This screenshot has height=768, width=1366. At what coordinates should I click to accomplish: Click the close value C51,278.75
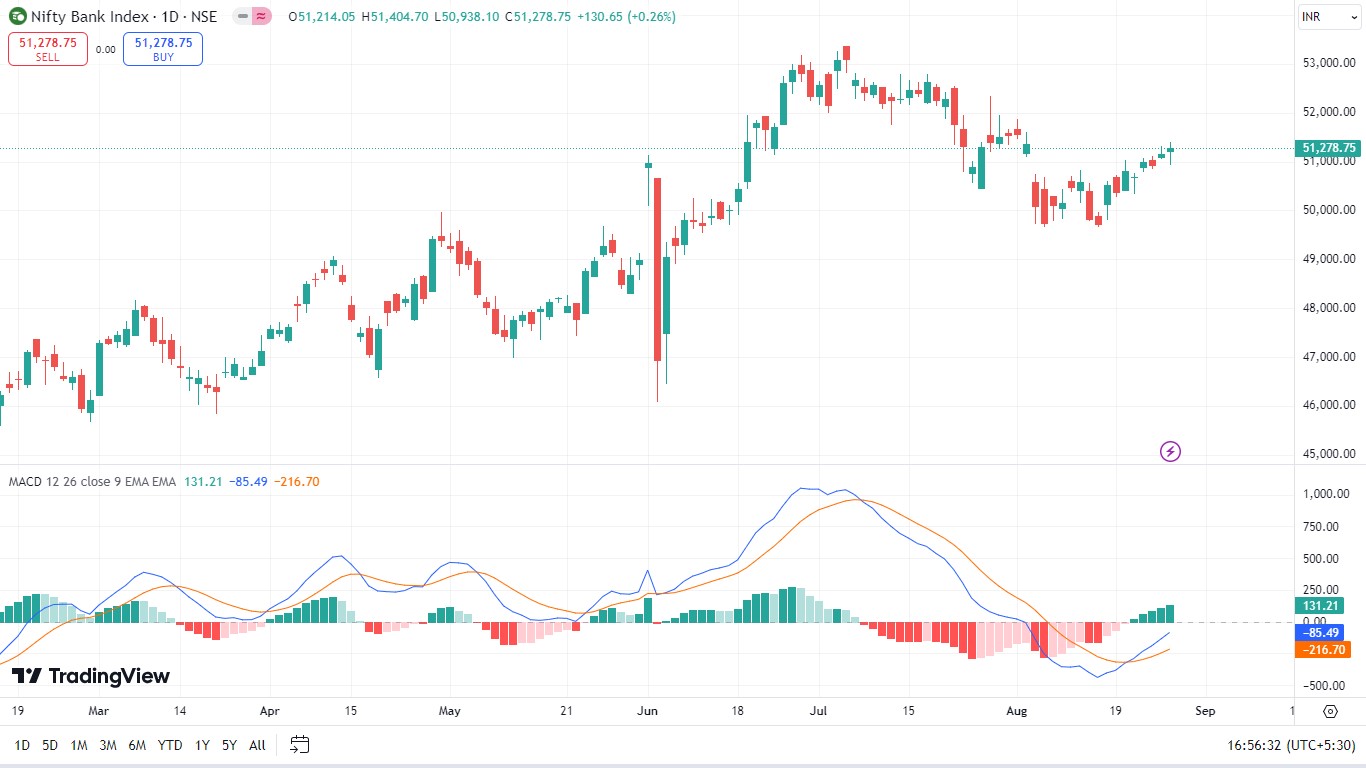[538, 17]
